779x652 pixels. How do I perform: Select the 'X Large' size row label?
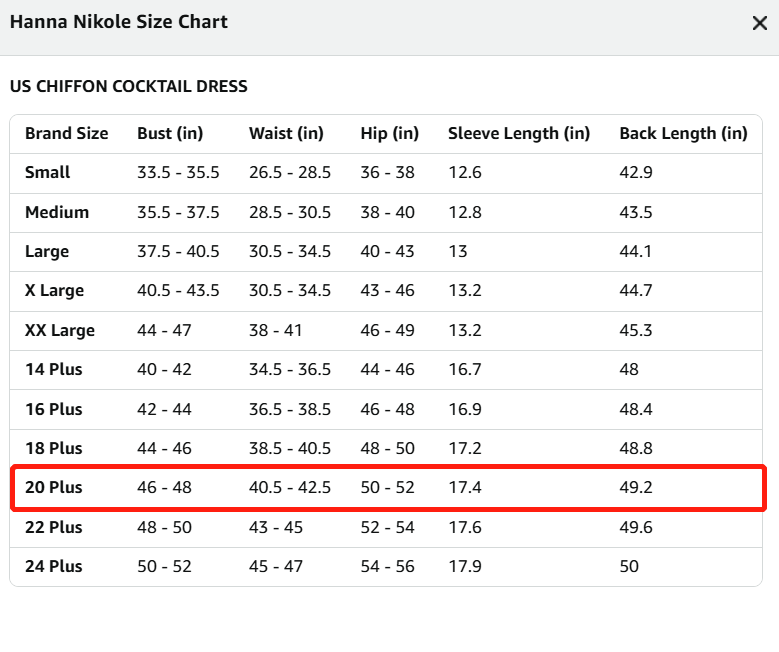(54, 290)
